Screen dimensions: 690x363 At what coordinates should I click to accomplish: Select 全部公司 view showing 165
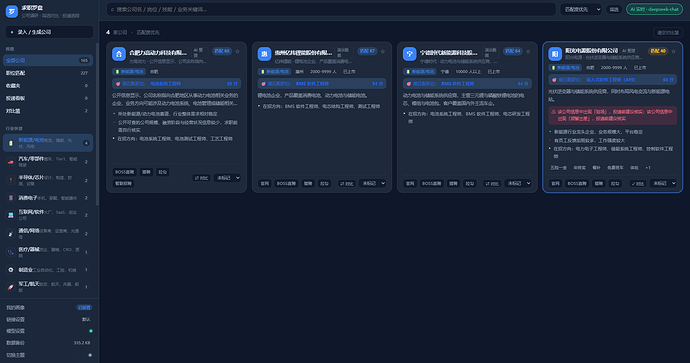click(x=48, y=60)
